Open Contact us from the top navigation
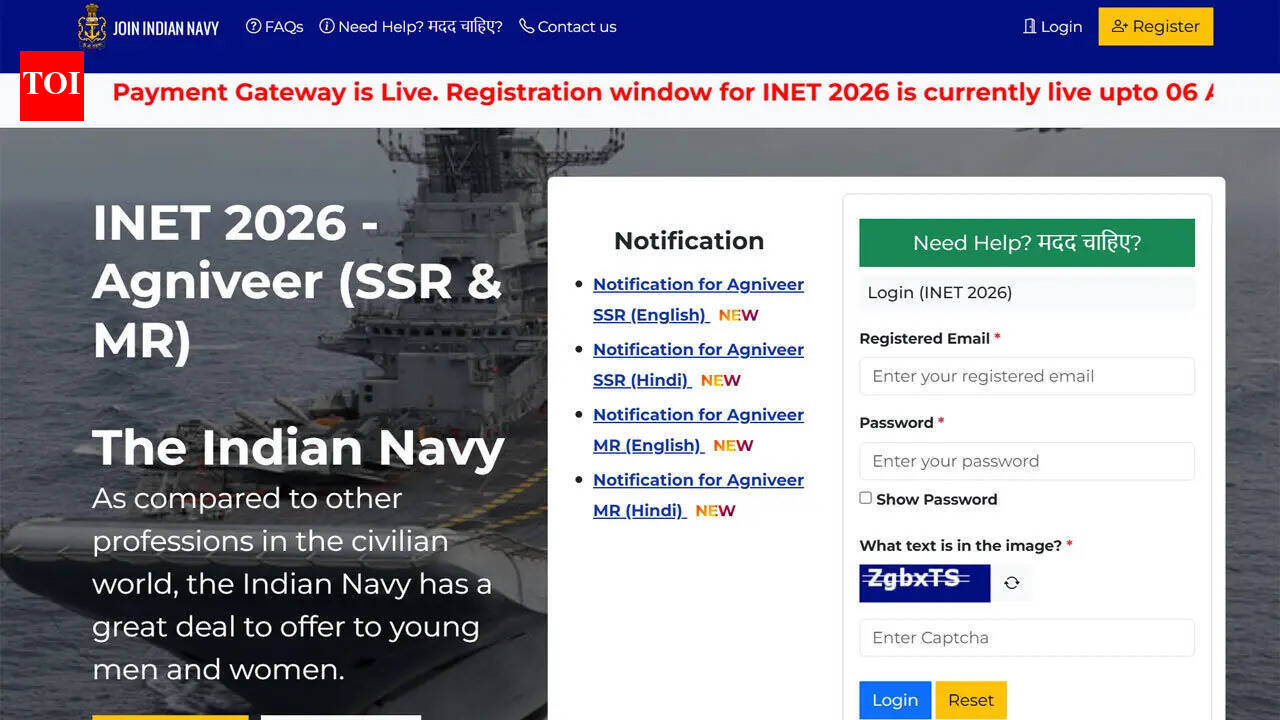The height and width of the screenshot is (720, 1280). click(576, 26)
